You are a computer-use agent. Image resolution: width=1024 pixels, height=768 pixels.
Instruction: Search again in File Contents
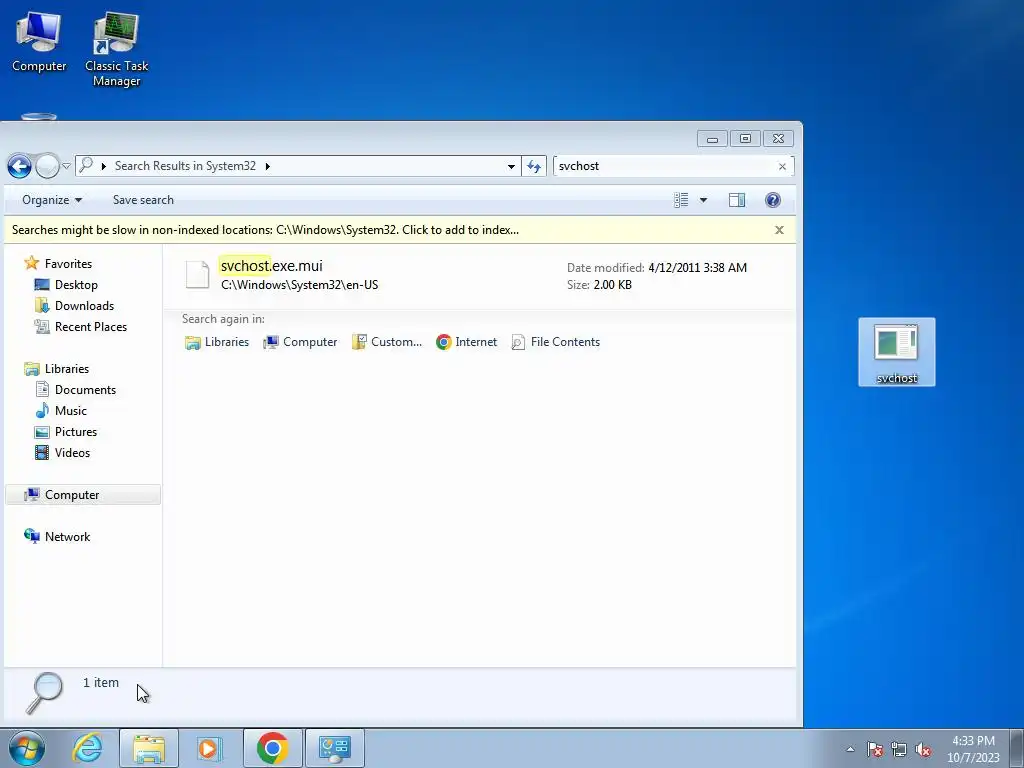555,342
